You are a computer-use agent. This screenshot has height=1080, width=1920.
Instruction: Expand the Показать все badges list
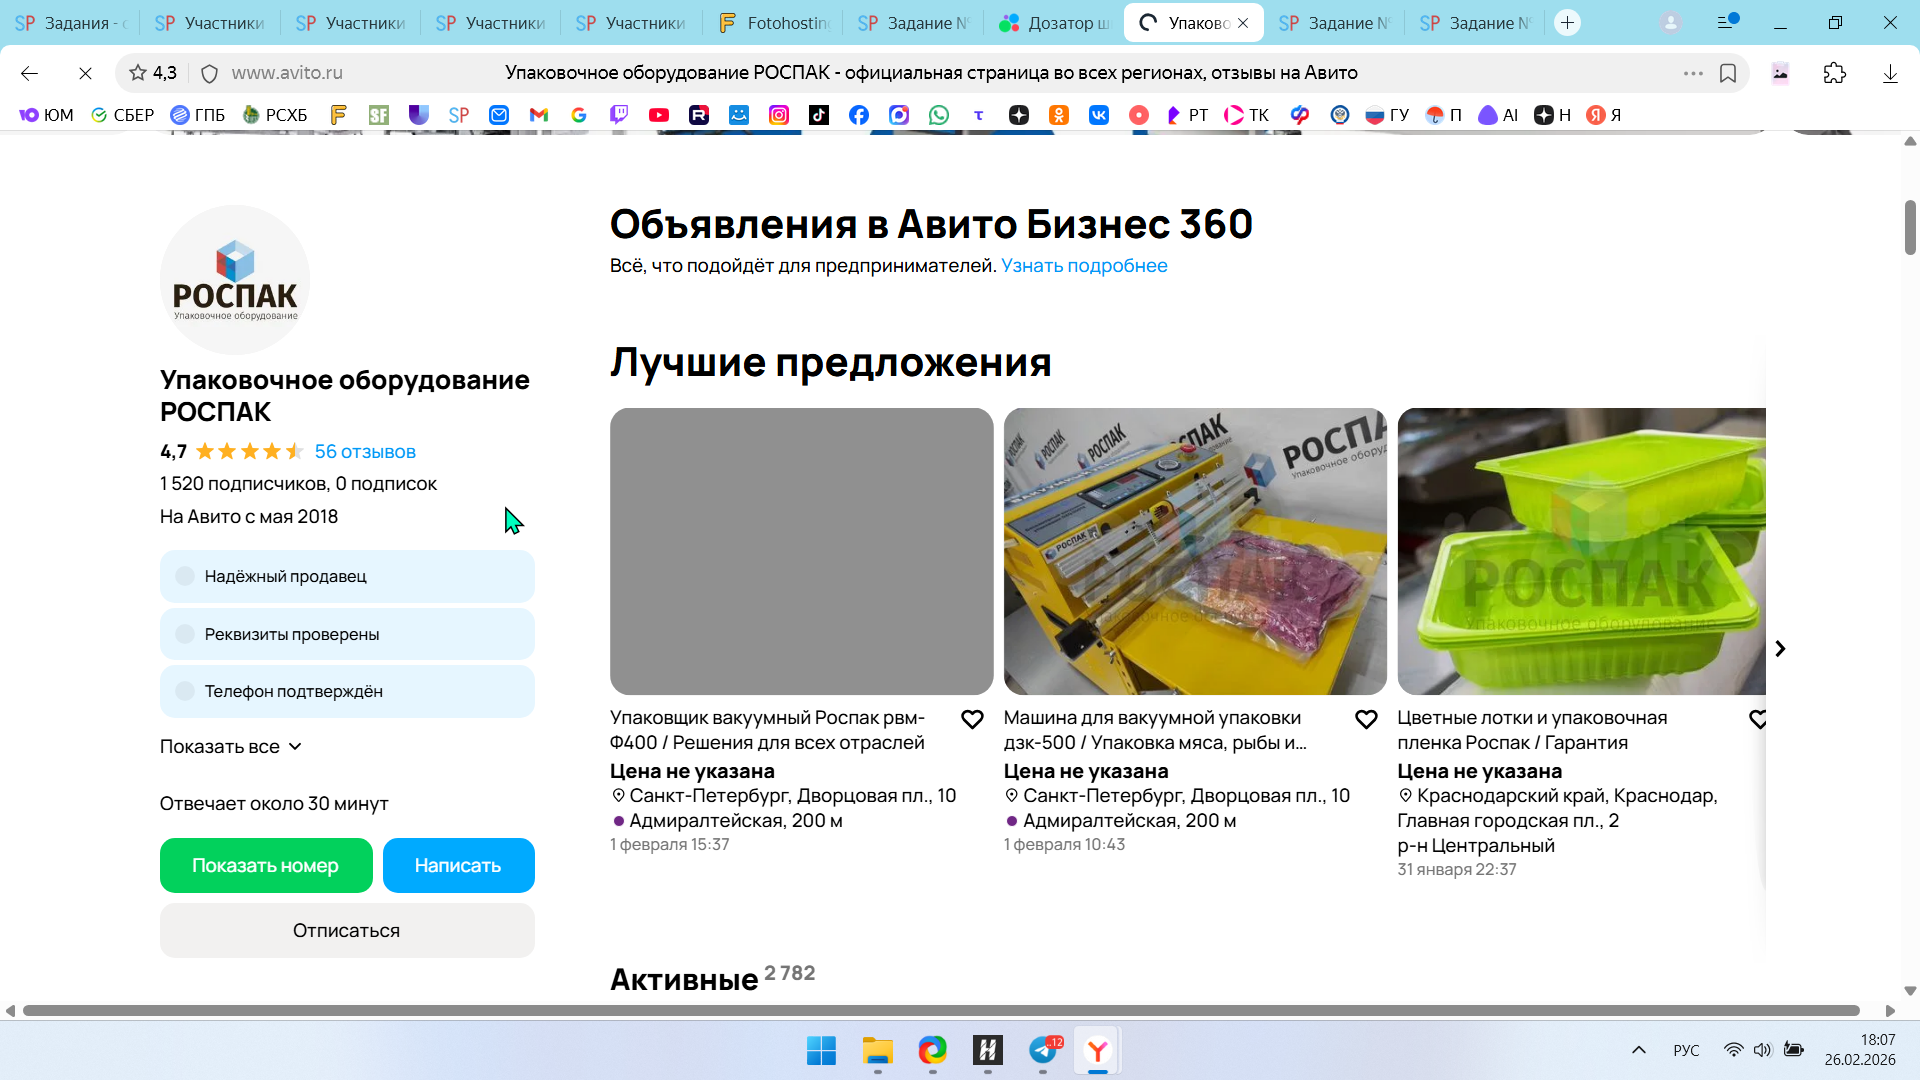pyautogui.click(x=231, y=747)
